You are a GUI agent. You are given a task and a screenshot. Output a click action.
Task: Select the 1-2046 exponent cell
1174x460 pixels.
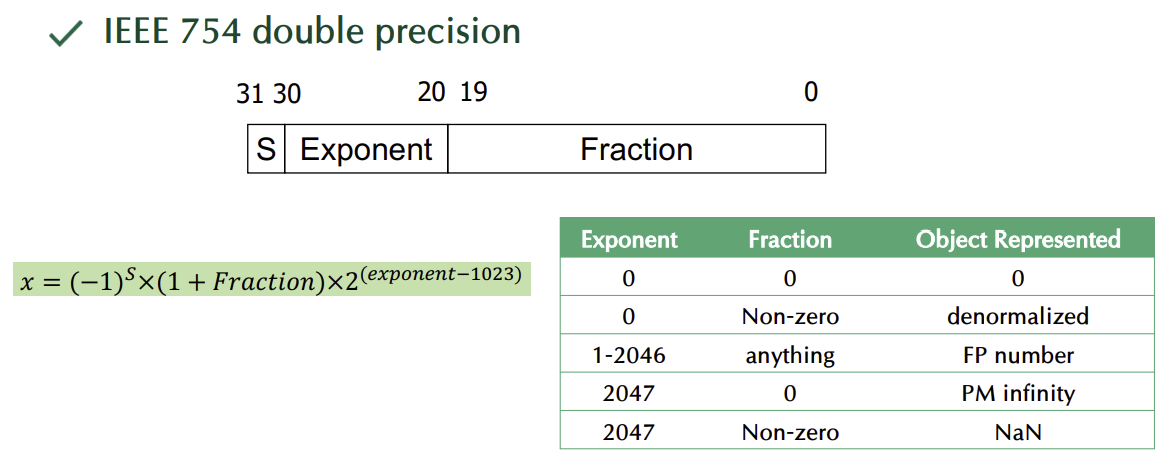coord(629,355)
